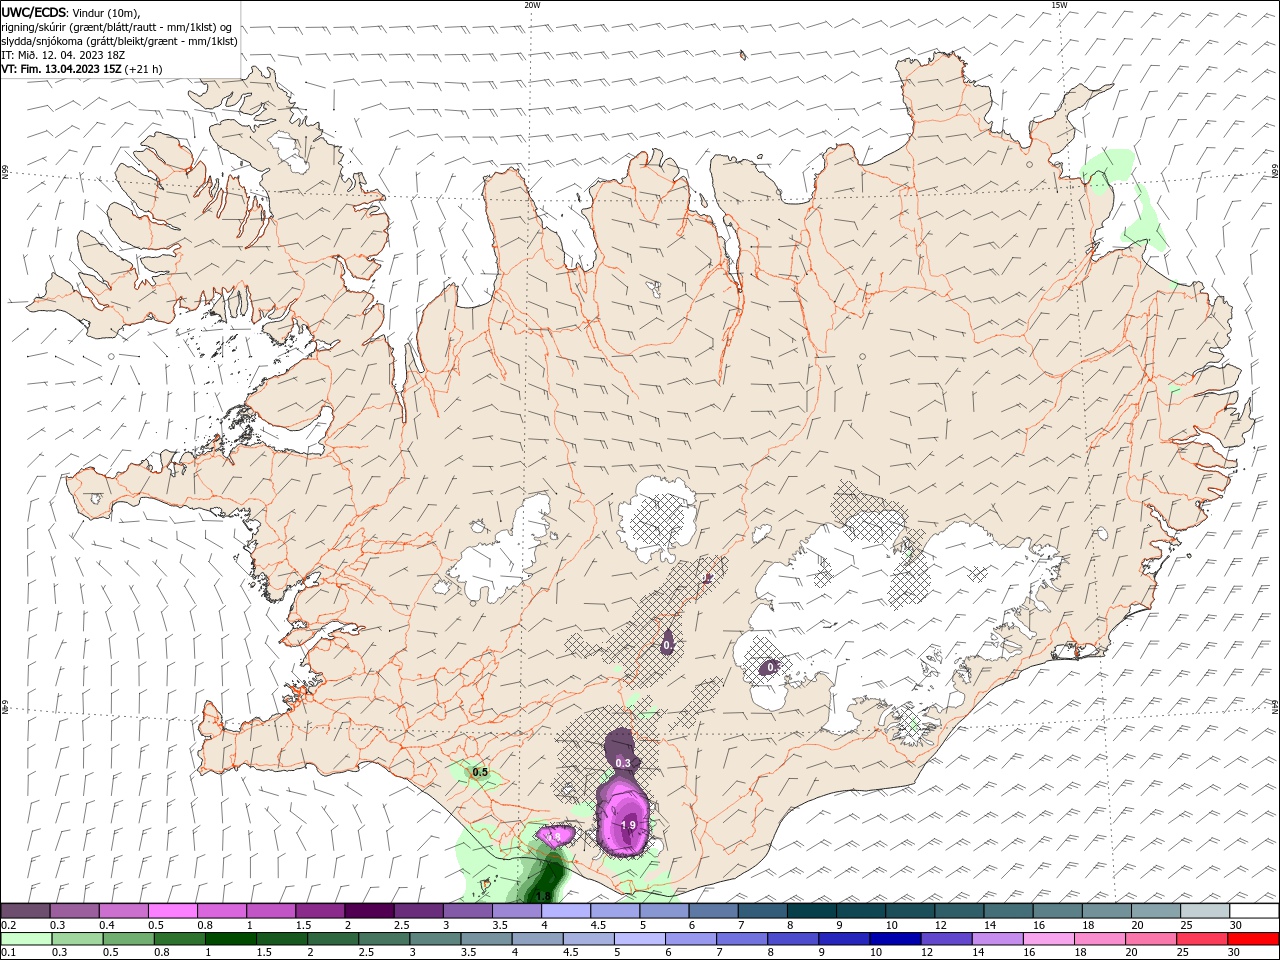
Task: Click the '15W' longitude label
Action: (1059, 5)
